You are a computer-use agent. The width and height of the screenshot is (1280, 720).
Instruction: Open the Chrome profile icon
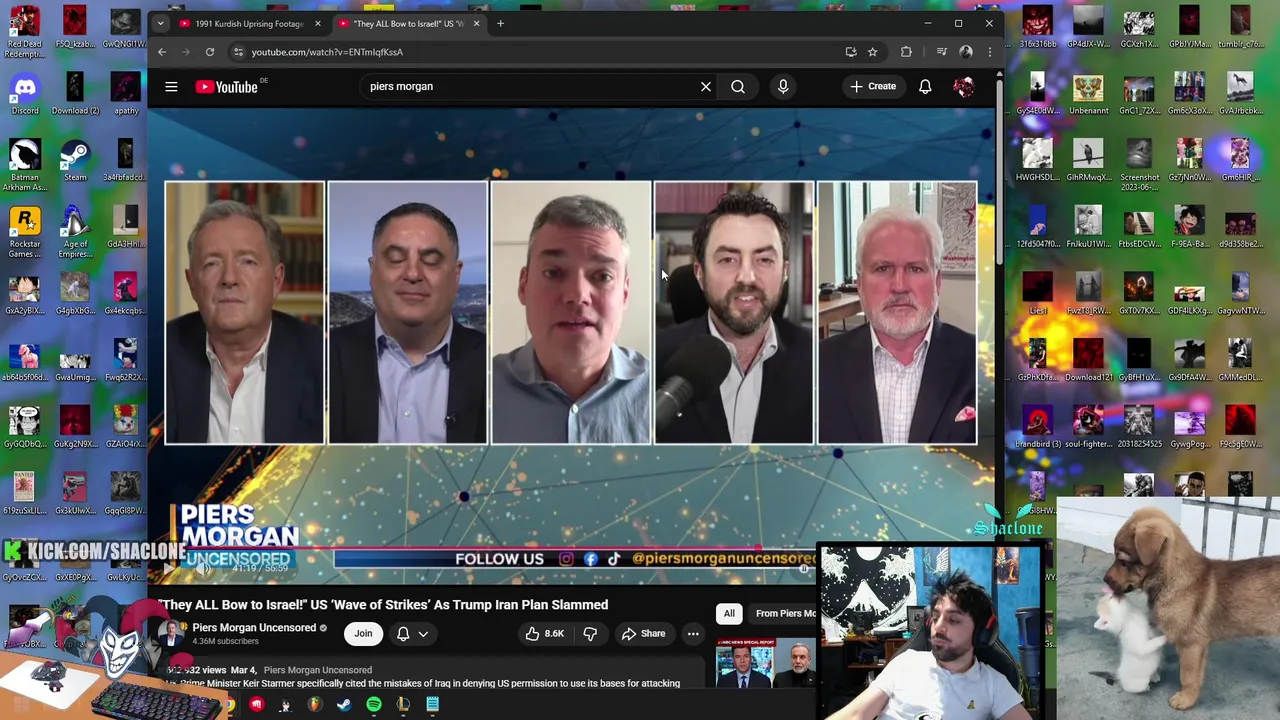click(x=966, y=52)
